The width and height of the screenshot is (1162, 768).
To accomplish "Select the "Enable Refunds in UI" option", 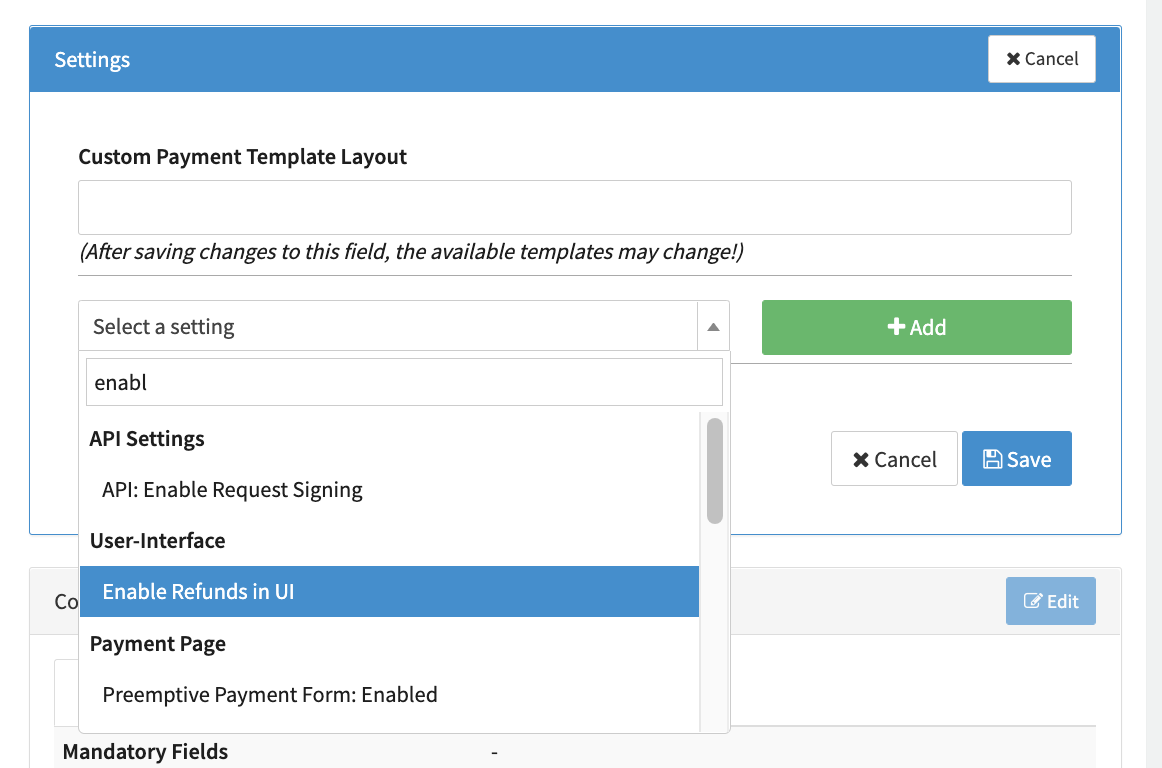I will tap(198, 592).
